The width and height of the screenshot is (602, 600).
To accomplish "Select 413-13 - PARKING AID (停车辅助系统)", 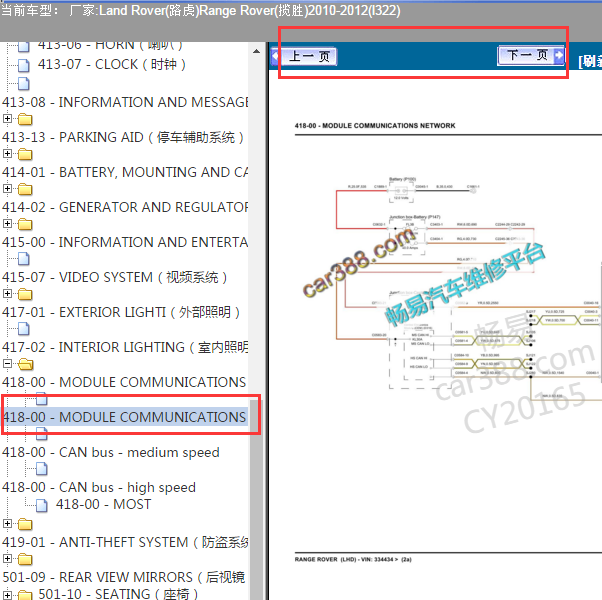I will 123,137.
